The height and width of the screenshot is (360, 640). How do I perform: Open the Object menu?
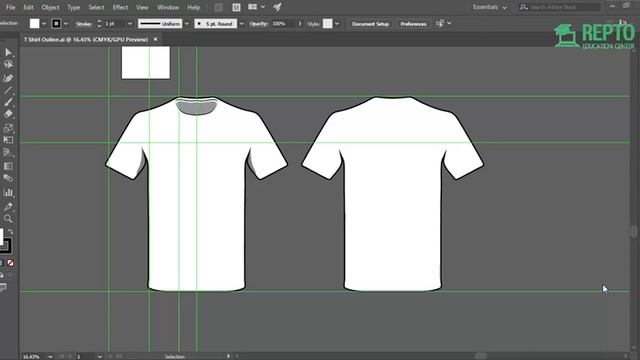coord(50,7)
